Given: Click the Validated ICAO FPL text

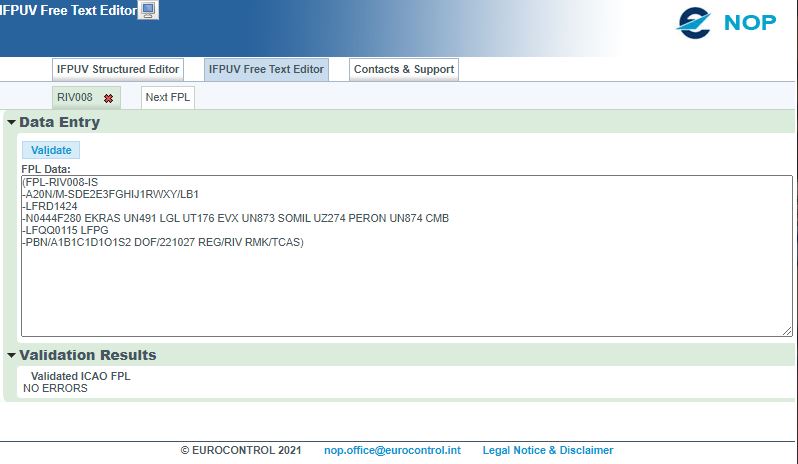Looking at the screenshot, I should click(x=80, y=376).
